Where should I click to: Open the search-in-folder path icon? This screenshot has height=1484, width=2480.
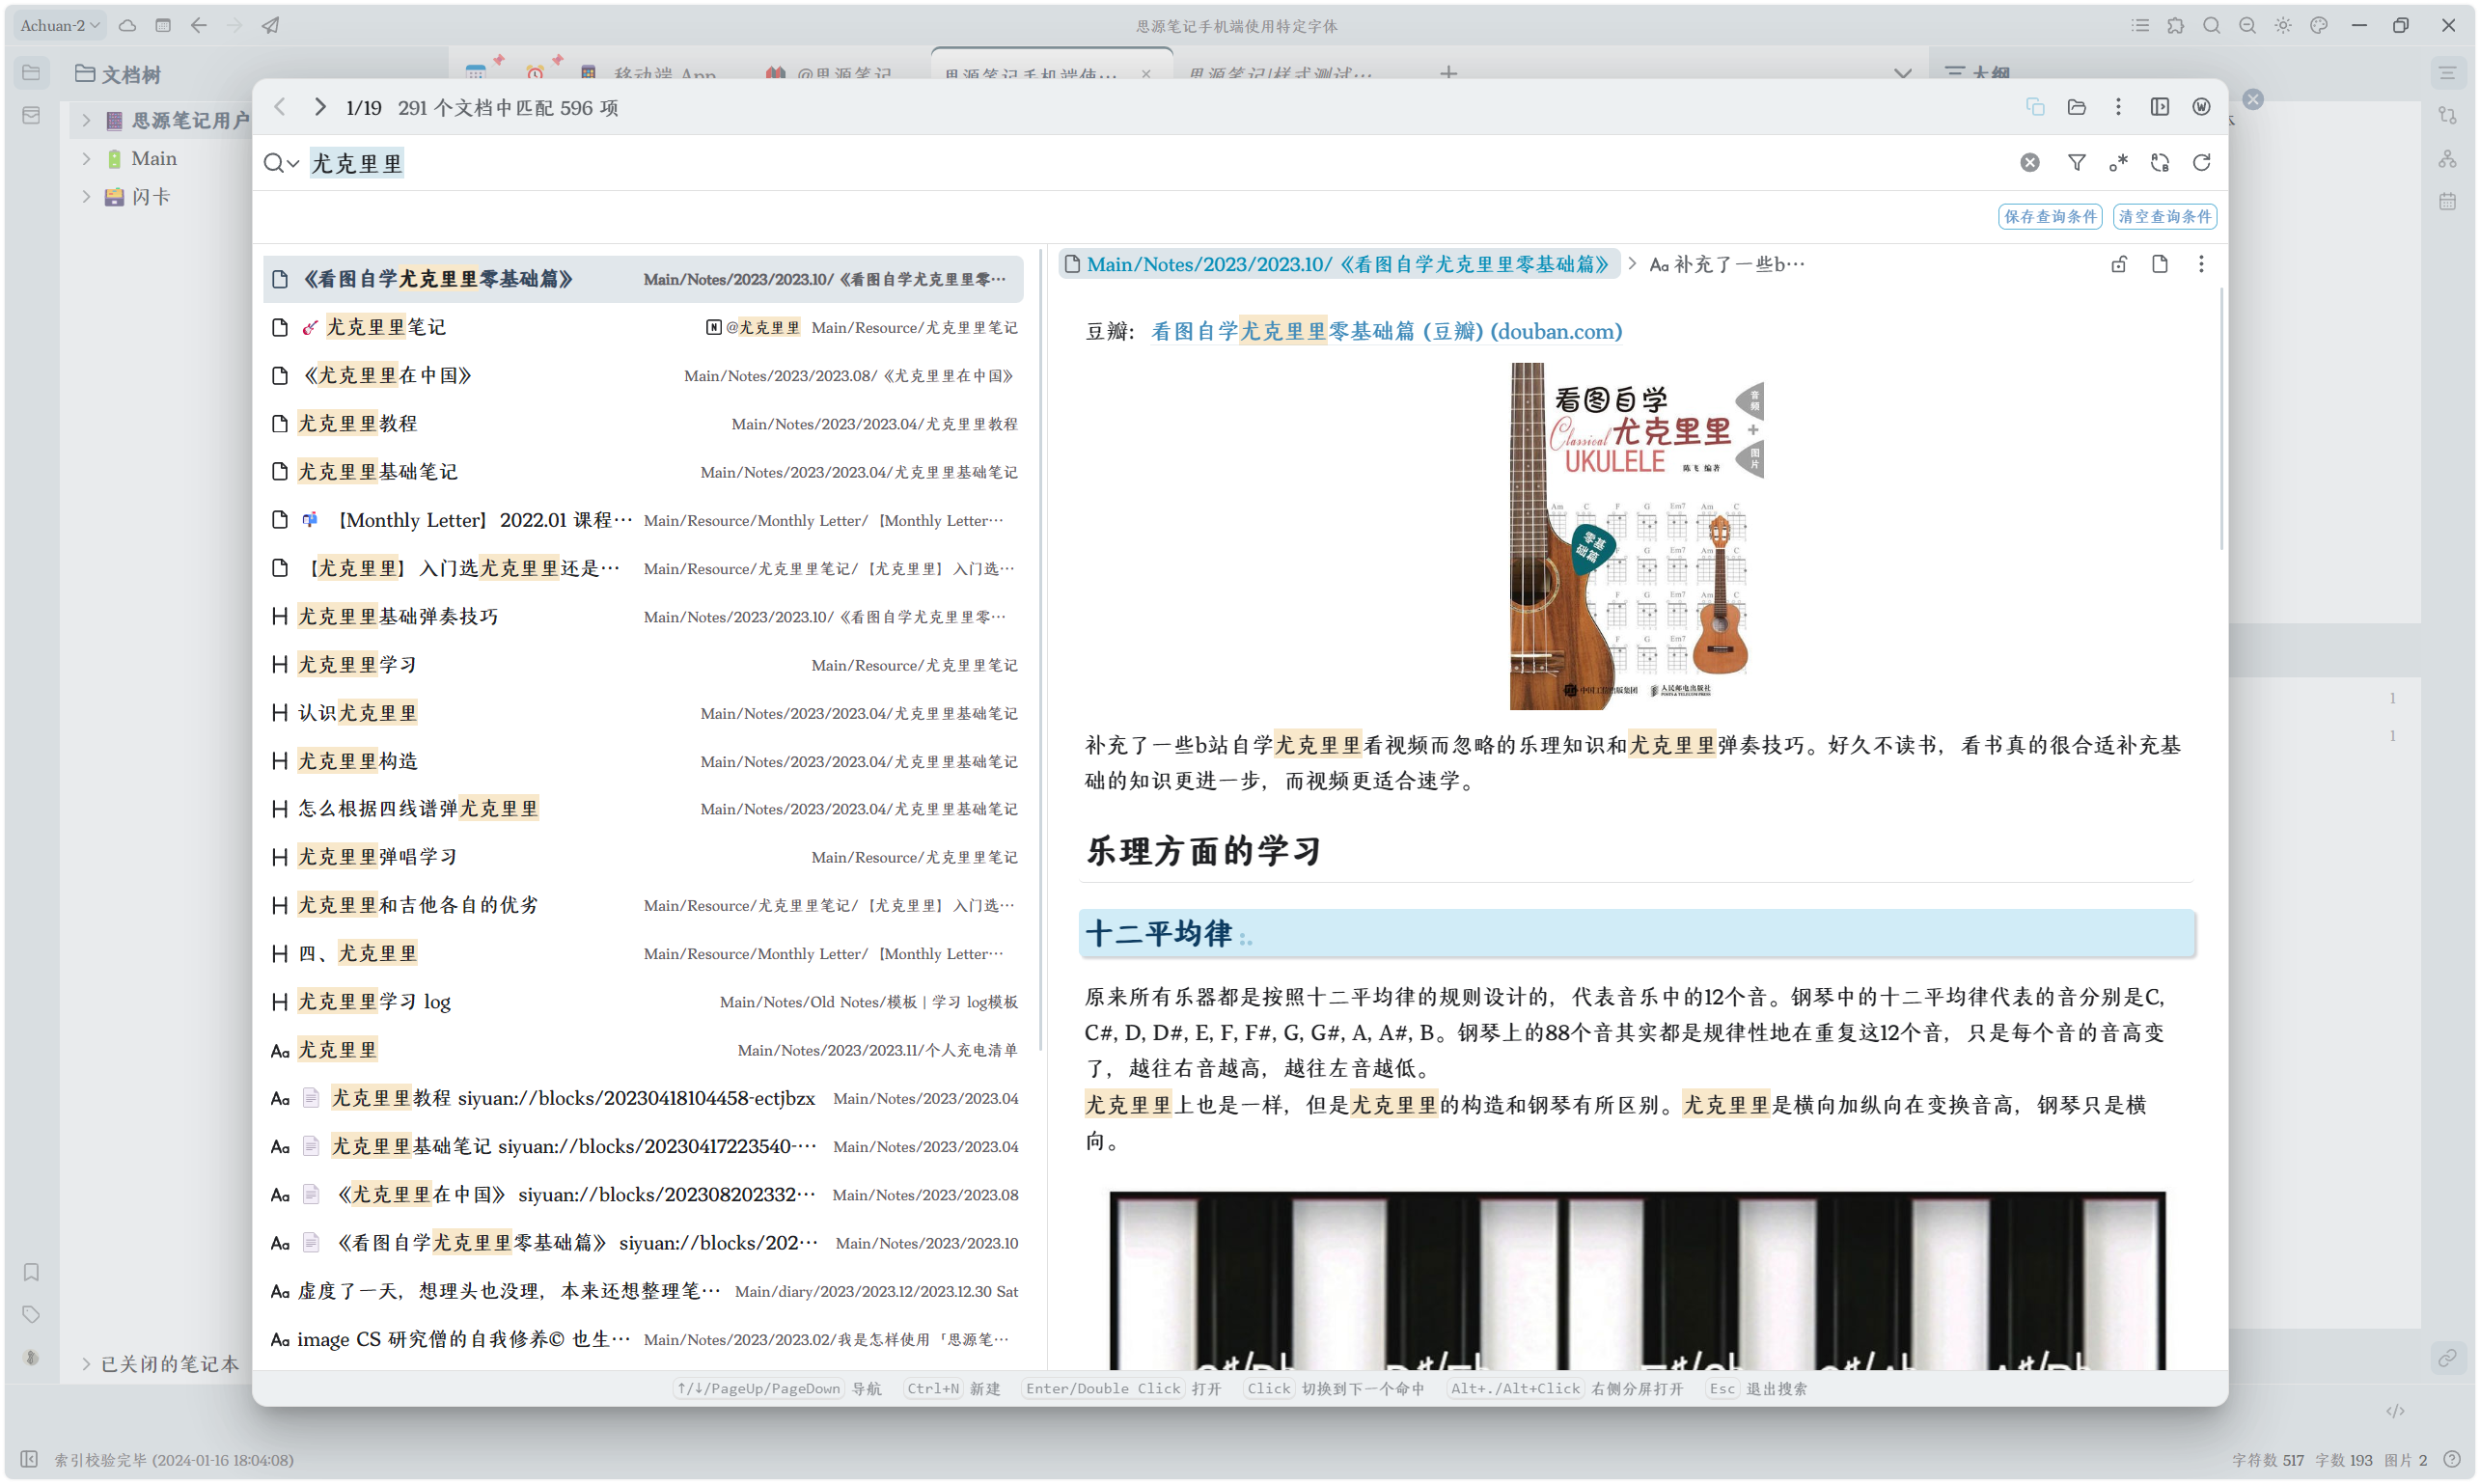pos(2076,107)
